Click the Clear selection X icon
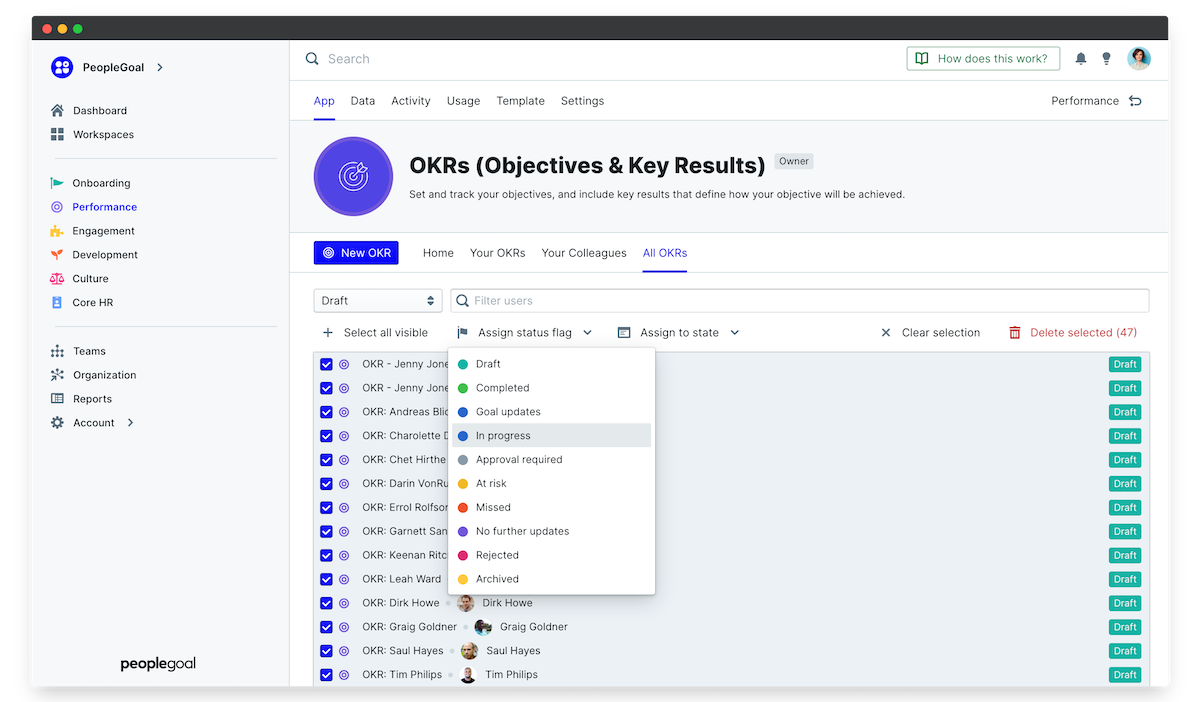This screenshot has width=1200, height=702. tap(885, 333)
